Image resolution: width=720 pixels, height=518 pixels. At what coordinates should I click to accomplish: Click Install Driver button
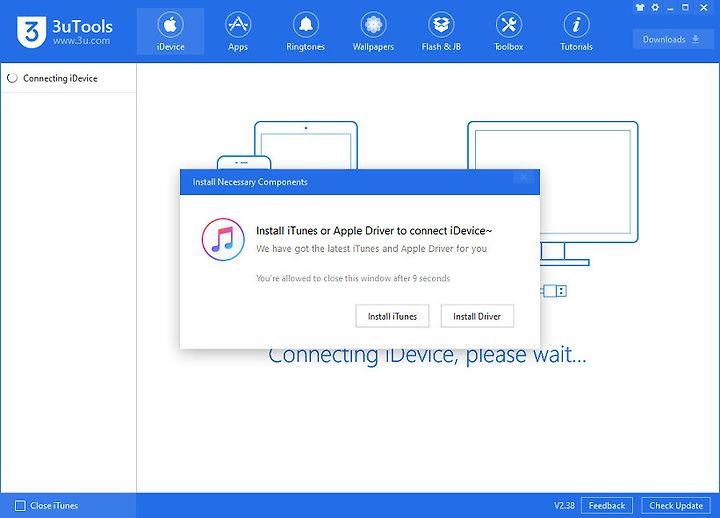(x=477, y=316)
